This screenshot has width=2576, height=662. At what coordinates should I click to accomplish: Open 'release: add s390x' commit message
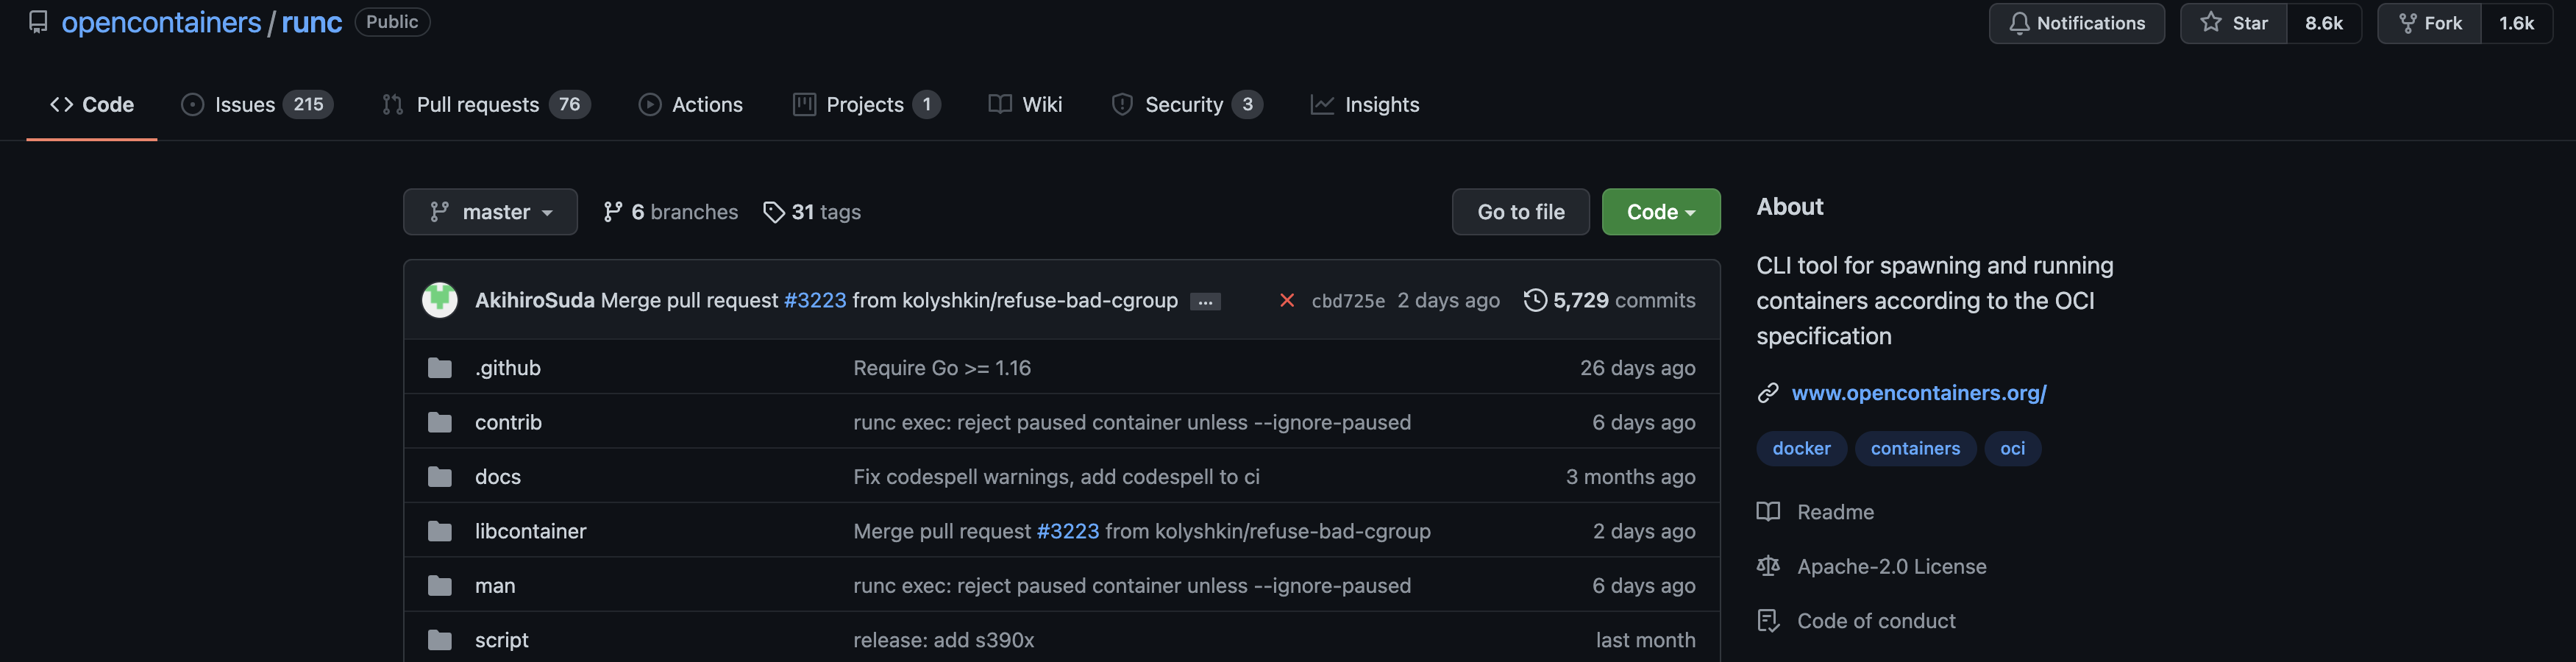(x=944, y=640)
